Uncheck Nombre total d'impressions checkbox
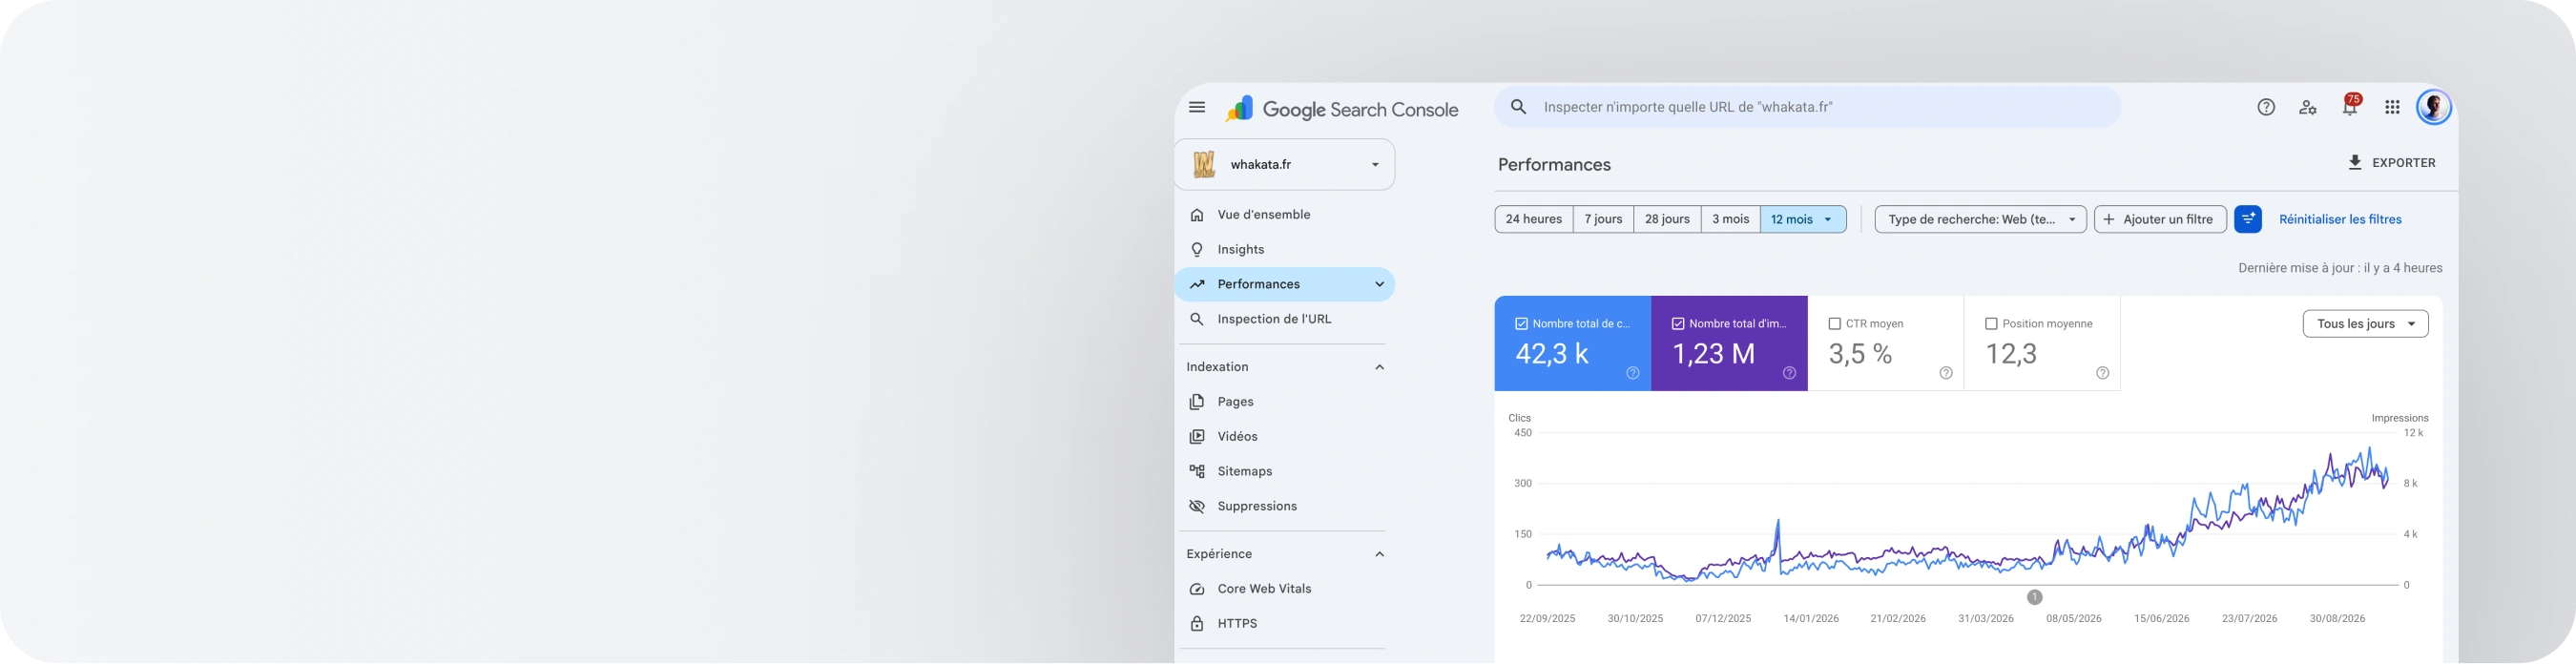 pos(1678,324)
